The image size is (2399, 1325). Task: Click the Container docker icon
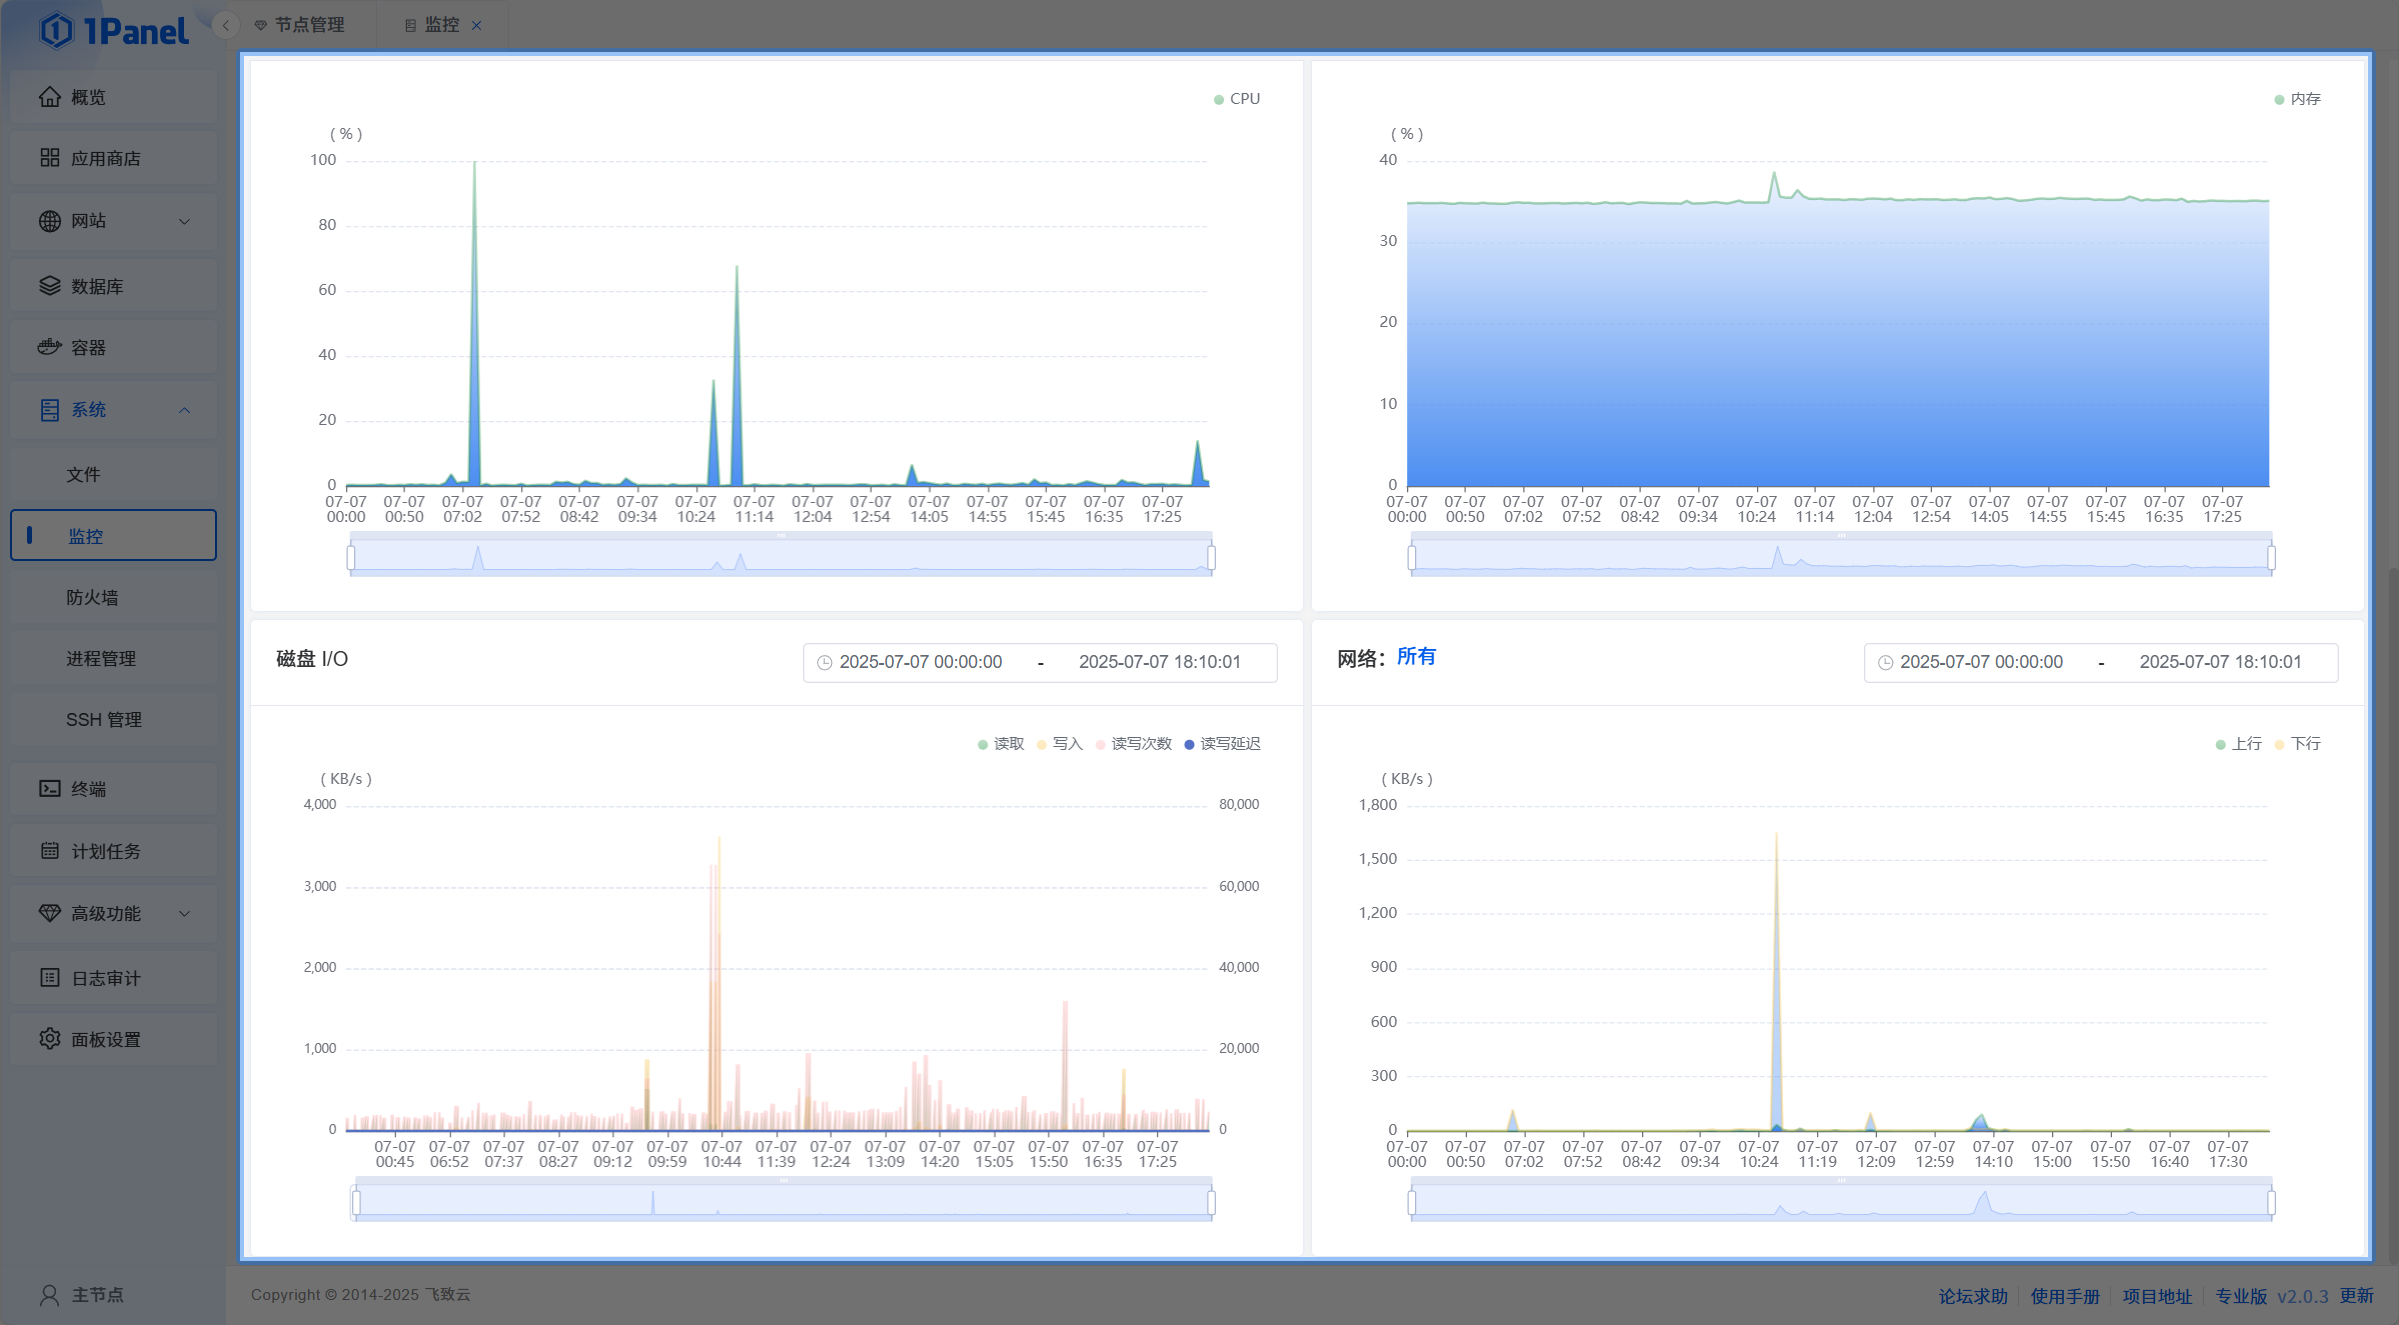[49, 347]
